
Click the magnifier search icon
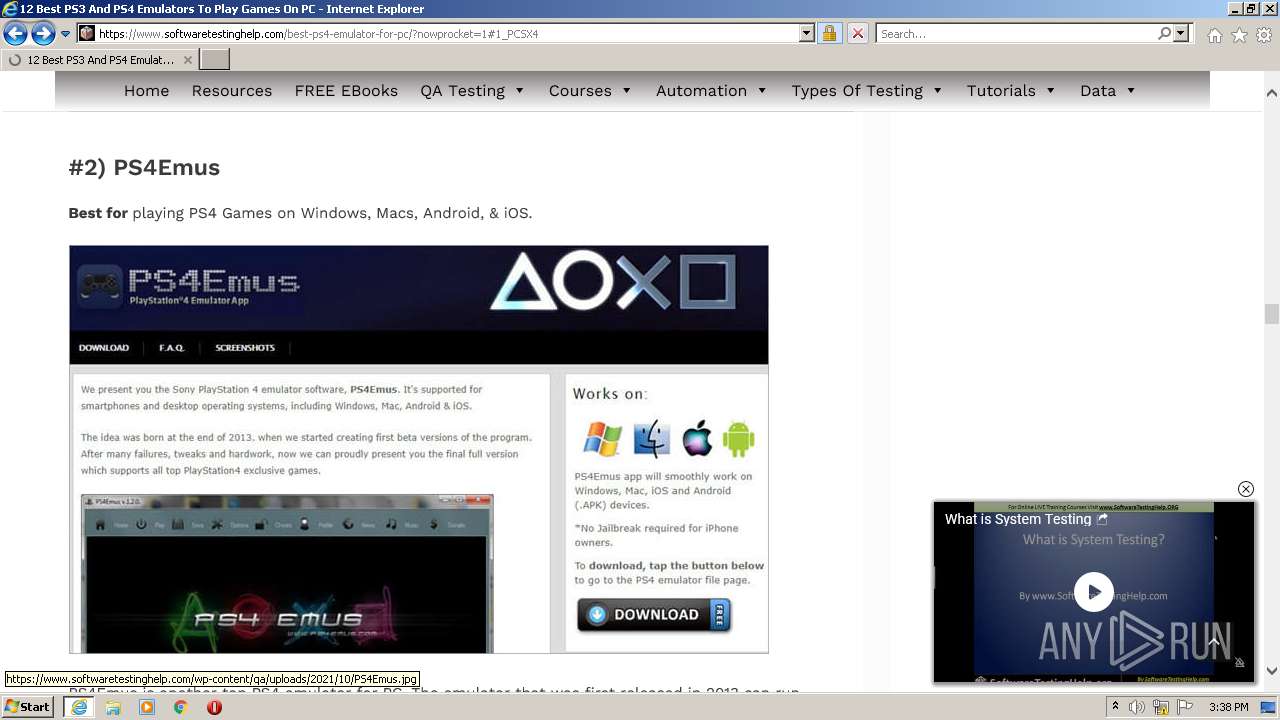pyautogui.click(x=1164, y=33)
